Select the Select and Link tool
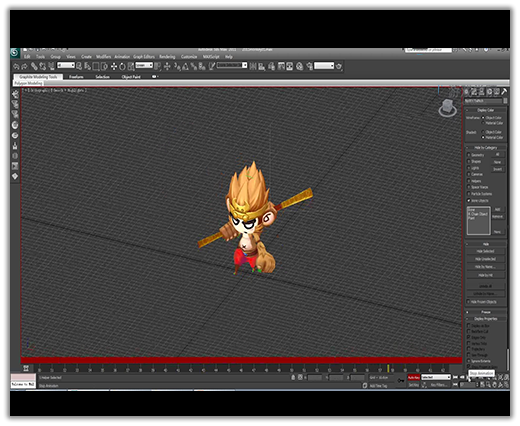 pyautogui.click(x=34, y=66)
